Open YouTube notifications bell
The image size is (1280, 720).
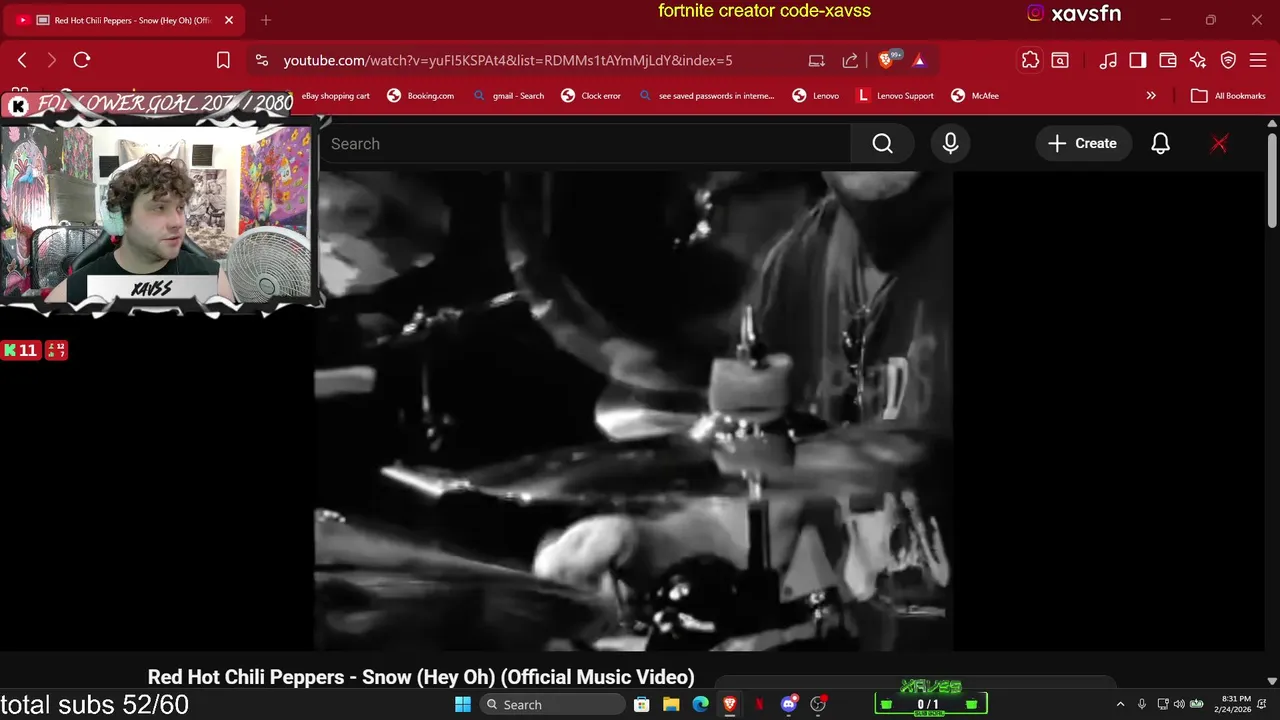tap(1160, 144)
